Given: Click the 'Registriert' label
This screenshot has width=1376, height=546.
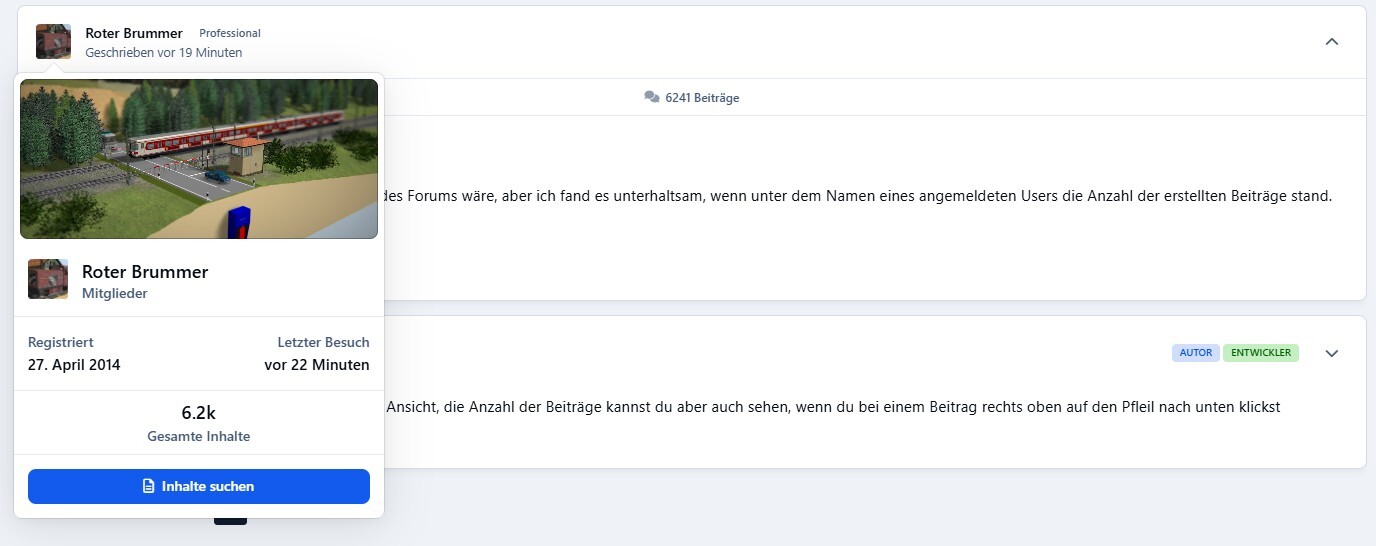Looking at the screenshot, I should [61, 342].
